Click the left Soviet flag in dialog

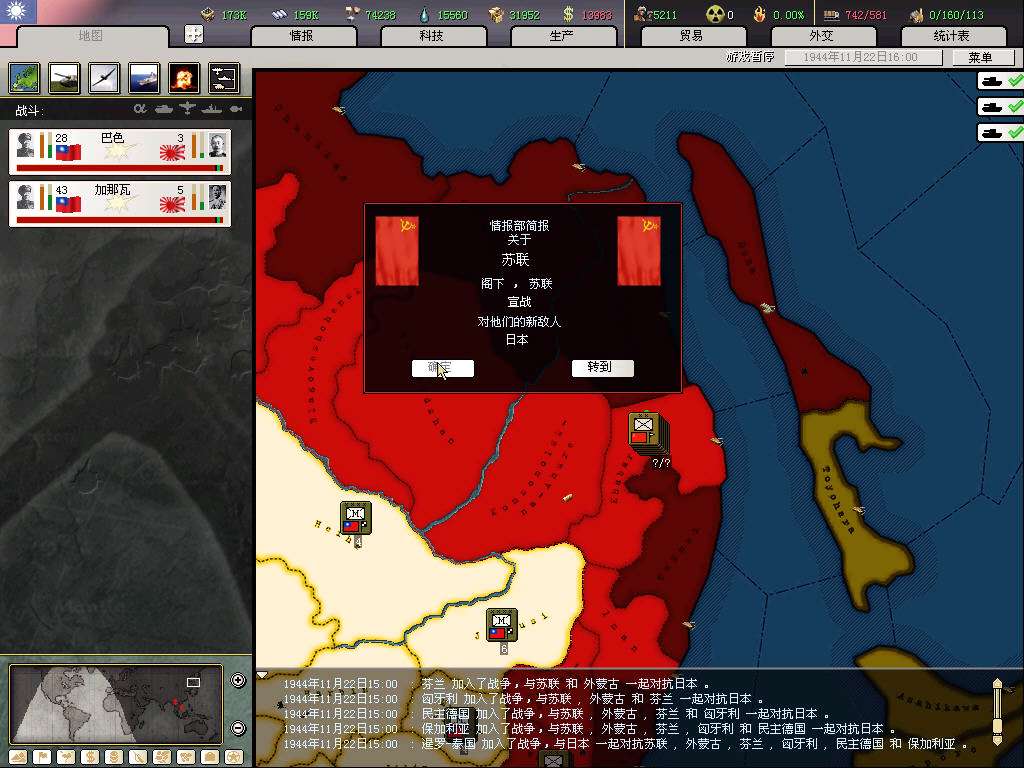click(x=397, y=251)
